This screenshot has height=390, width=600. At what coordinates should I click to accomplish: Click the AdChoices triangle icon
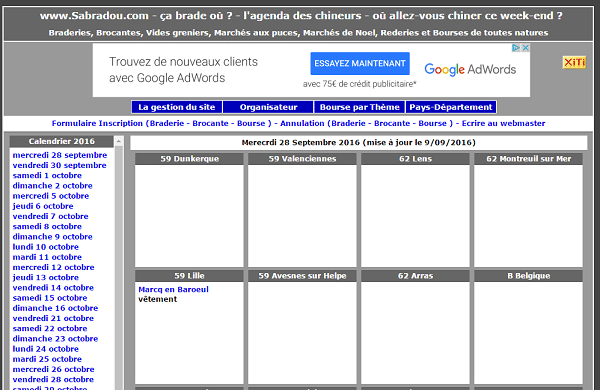516,48
